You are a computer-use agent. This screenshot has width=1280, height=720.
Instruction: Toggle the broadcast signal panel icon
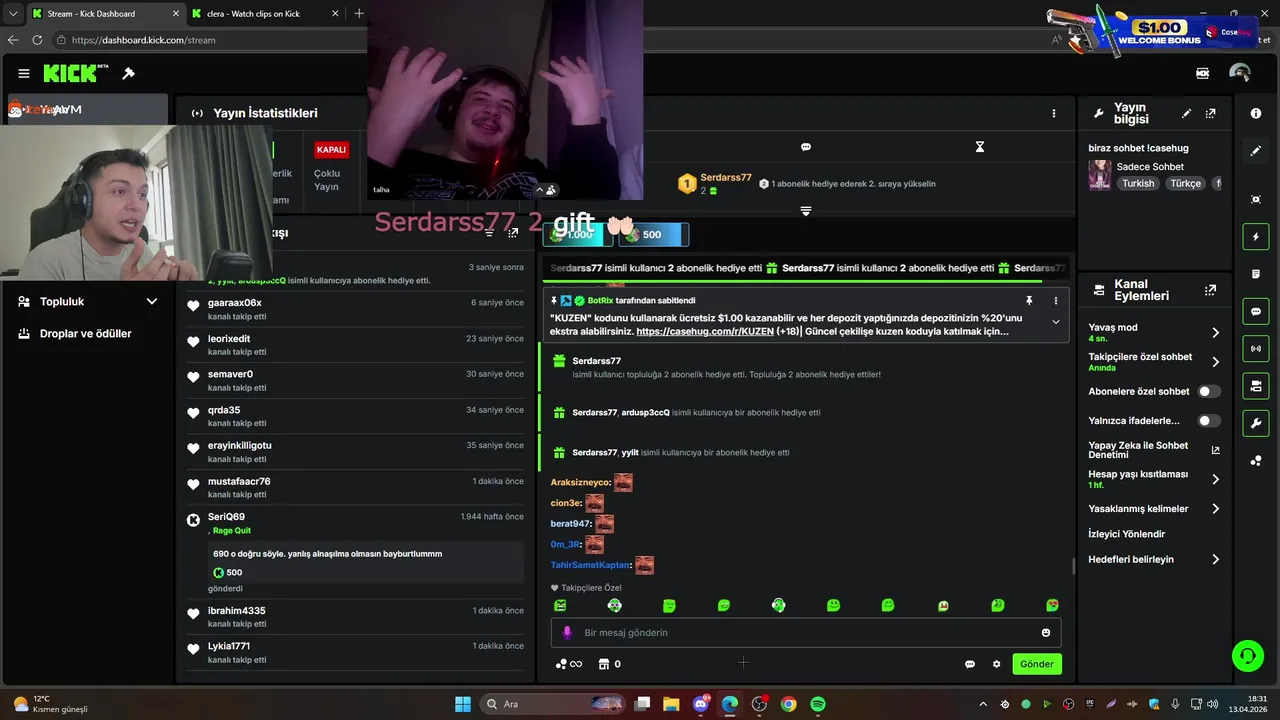pyautogui.click(x=1256, y=348)
